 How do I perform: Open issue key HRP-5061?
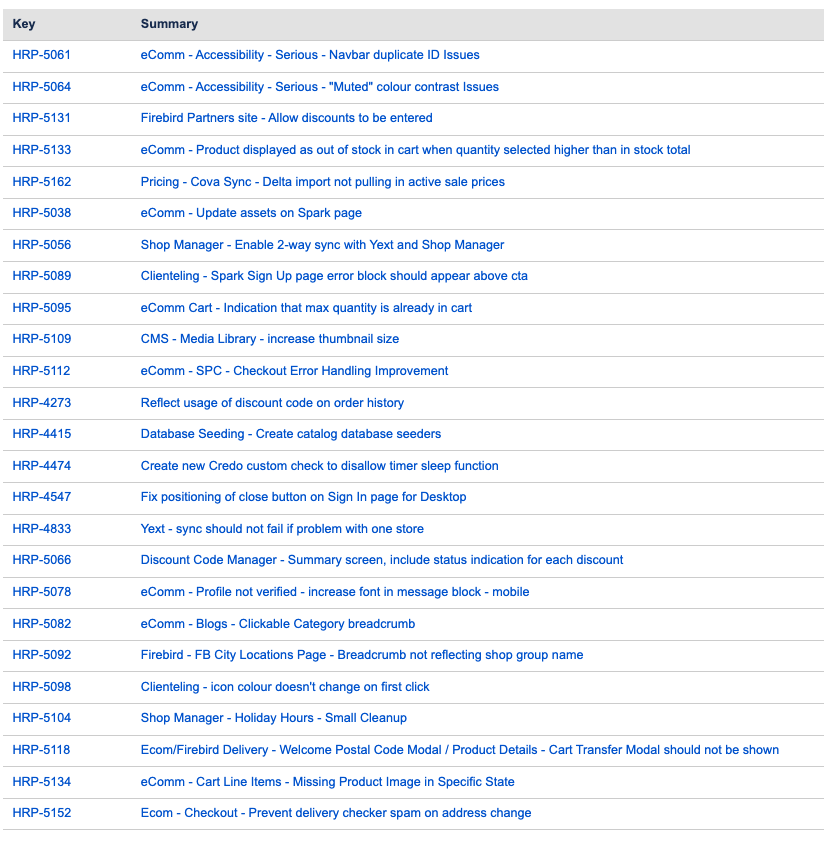click(41, 55)
